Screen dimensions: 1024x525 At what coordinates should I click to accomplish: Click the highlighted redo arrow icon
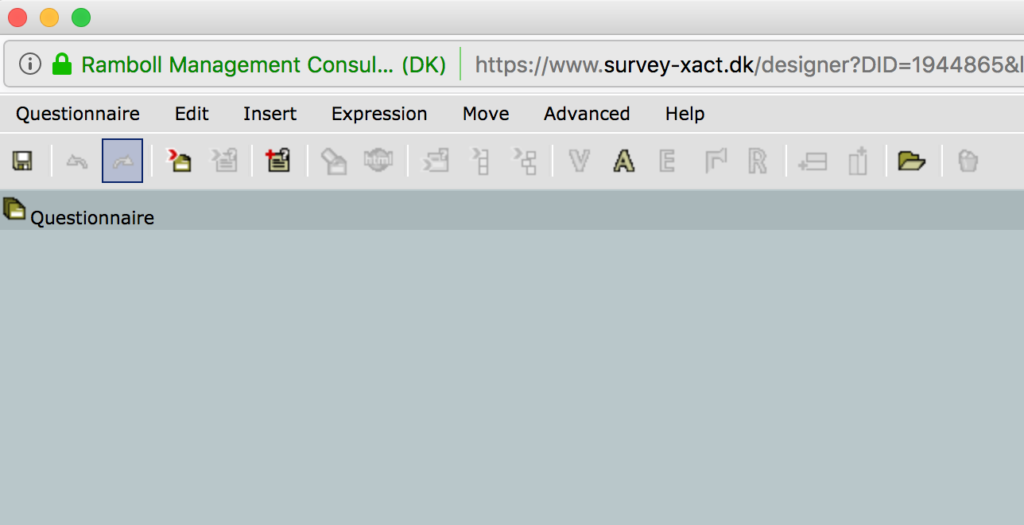(122, 161)
